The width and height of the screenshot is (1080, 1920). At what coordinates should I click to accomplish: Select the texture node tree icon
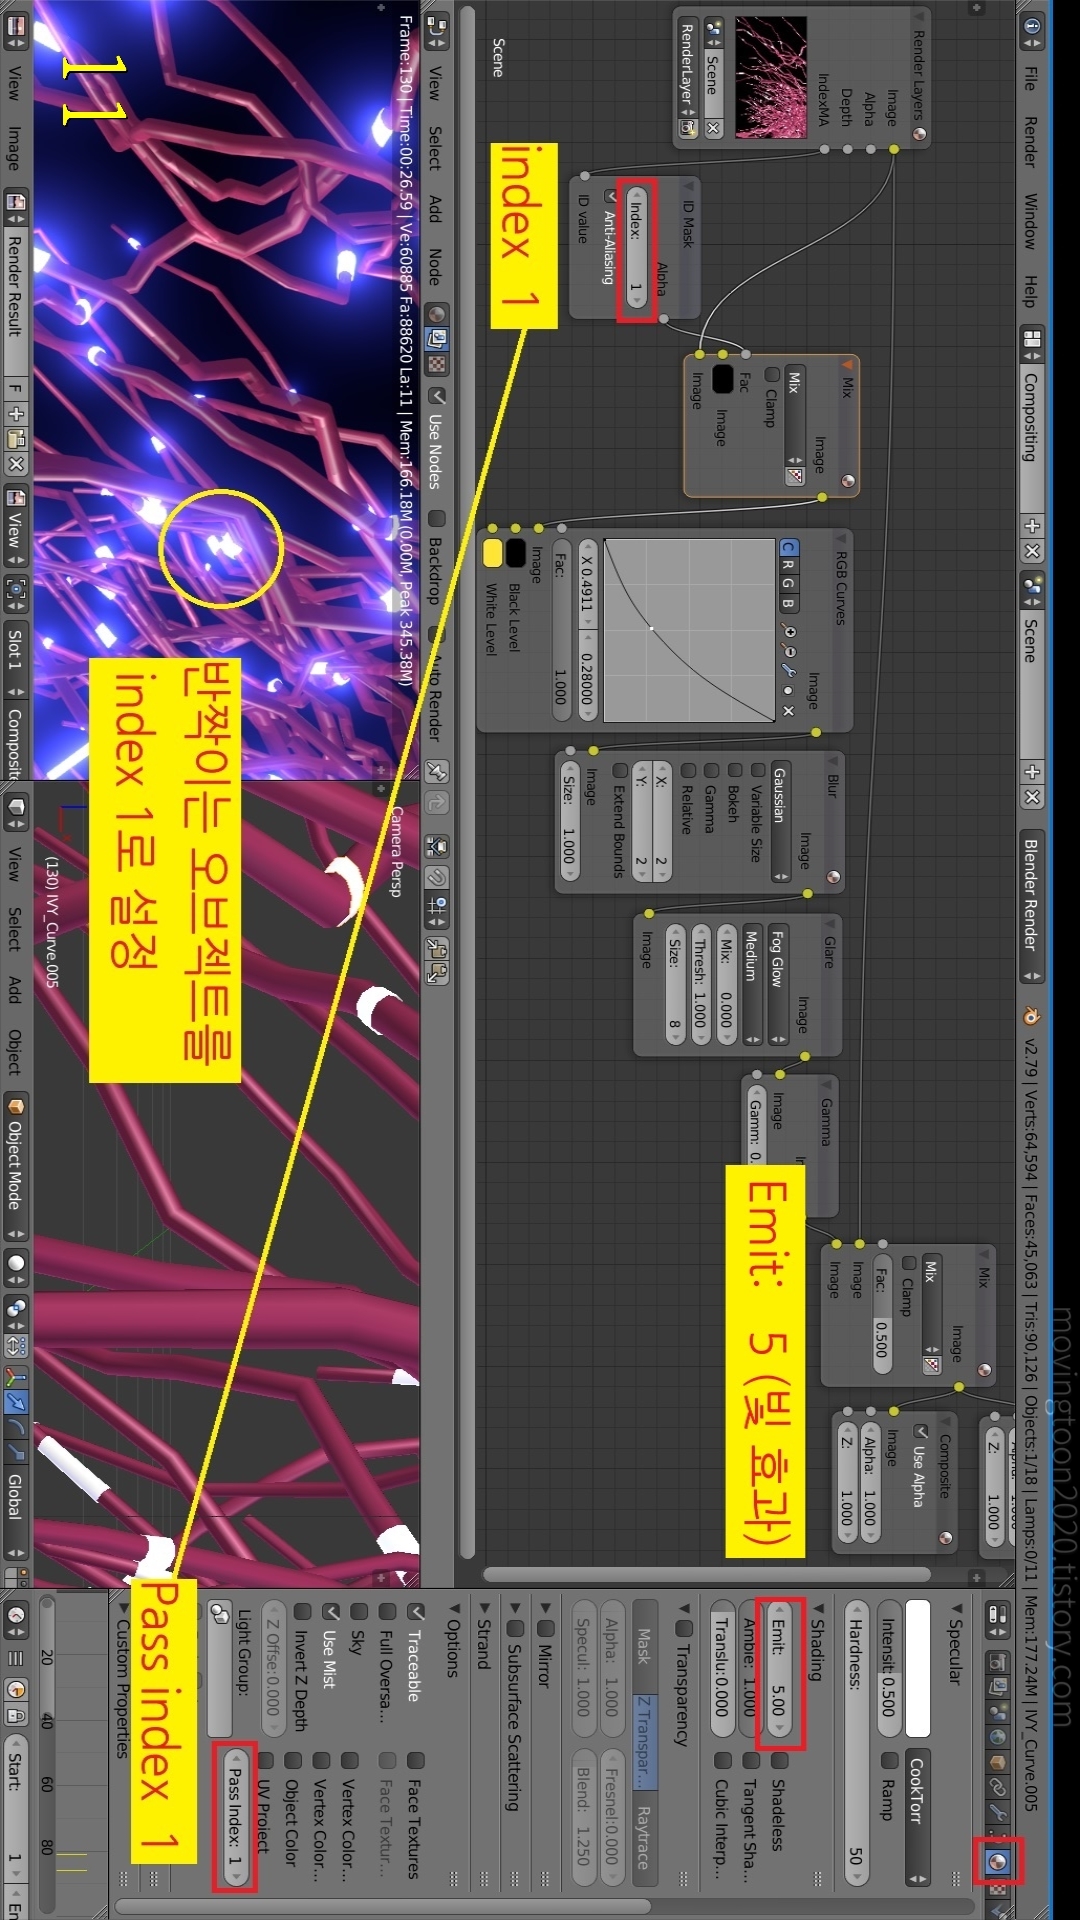tap(437, 364)
